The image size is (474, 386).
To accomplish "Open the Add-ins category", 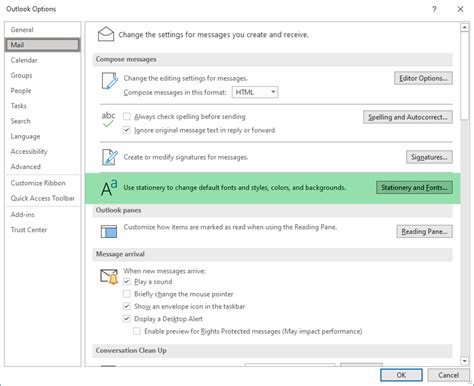I will tap(43, 214).
